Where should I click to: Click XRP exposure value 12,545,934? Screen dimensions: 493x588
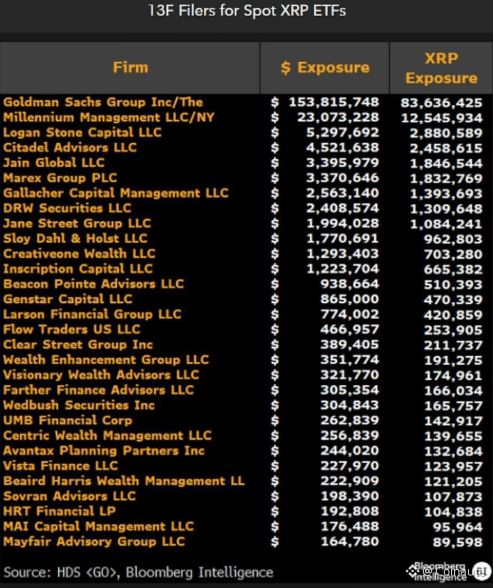pos(442,118)
